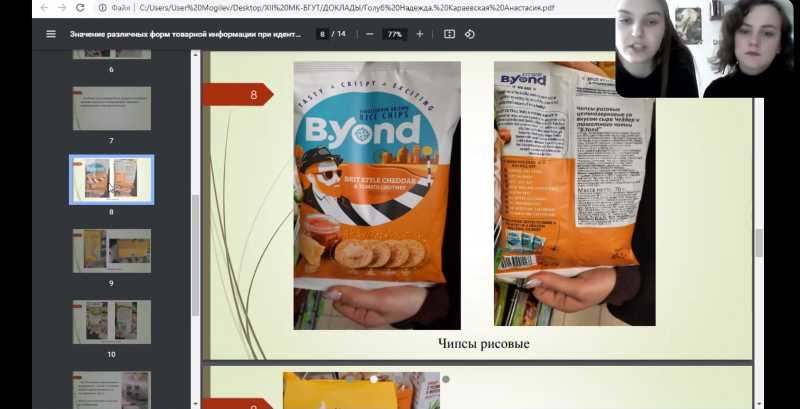Click the left webcam participant video
Screen dimensions: 800x409
pyautogui.click(x=657, y=49)
